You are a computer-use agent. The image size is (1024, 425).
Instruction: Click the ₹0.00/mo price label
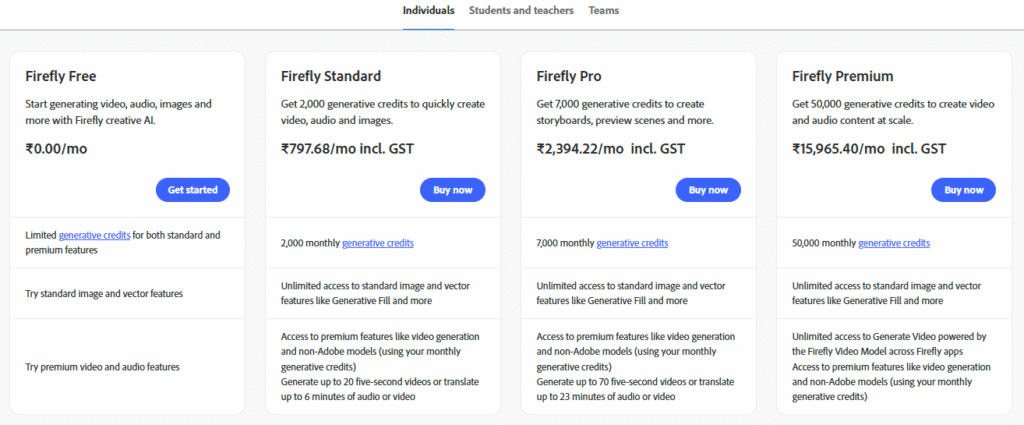[56, 149]
